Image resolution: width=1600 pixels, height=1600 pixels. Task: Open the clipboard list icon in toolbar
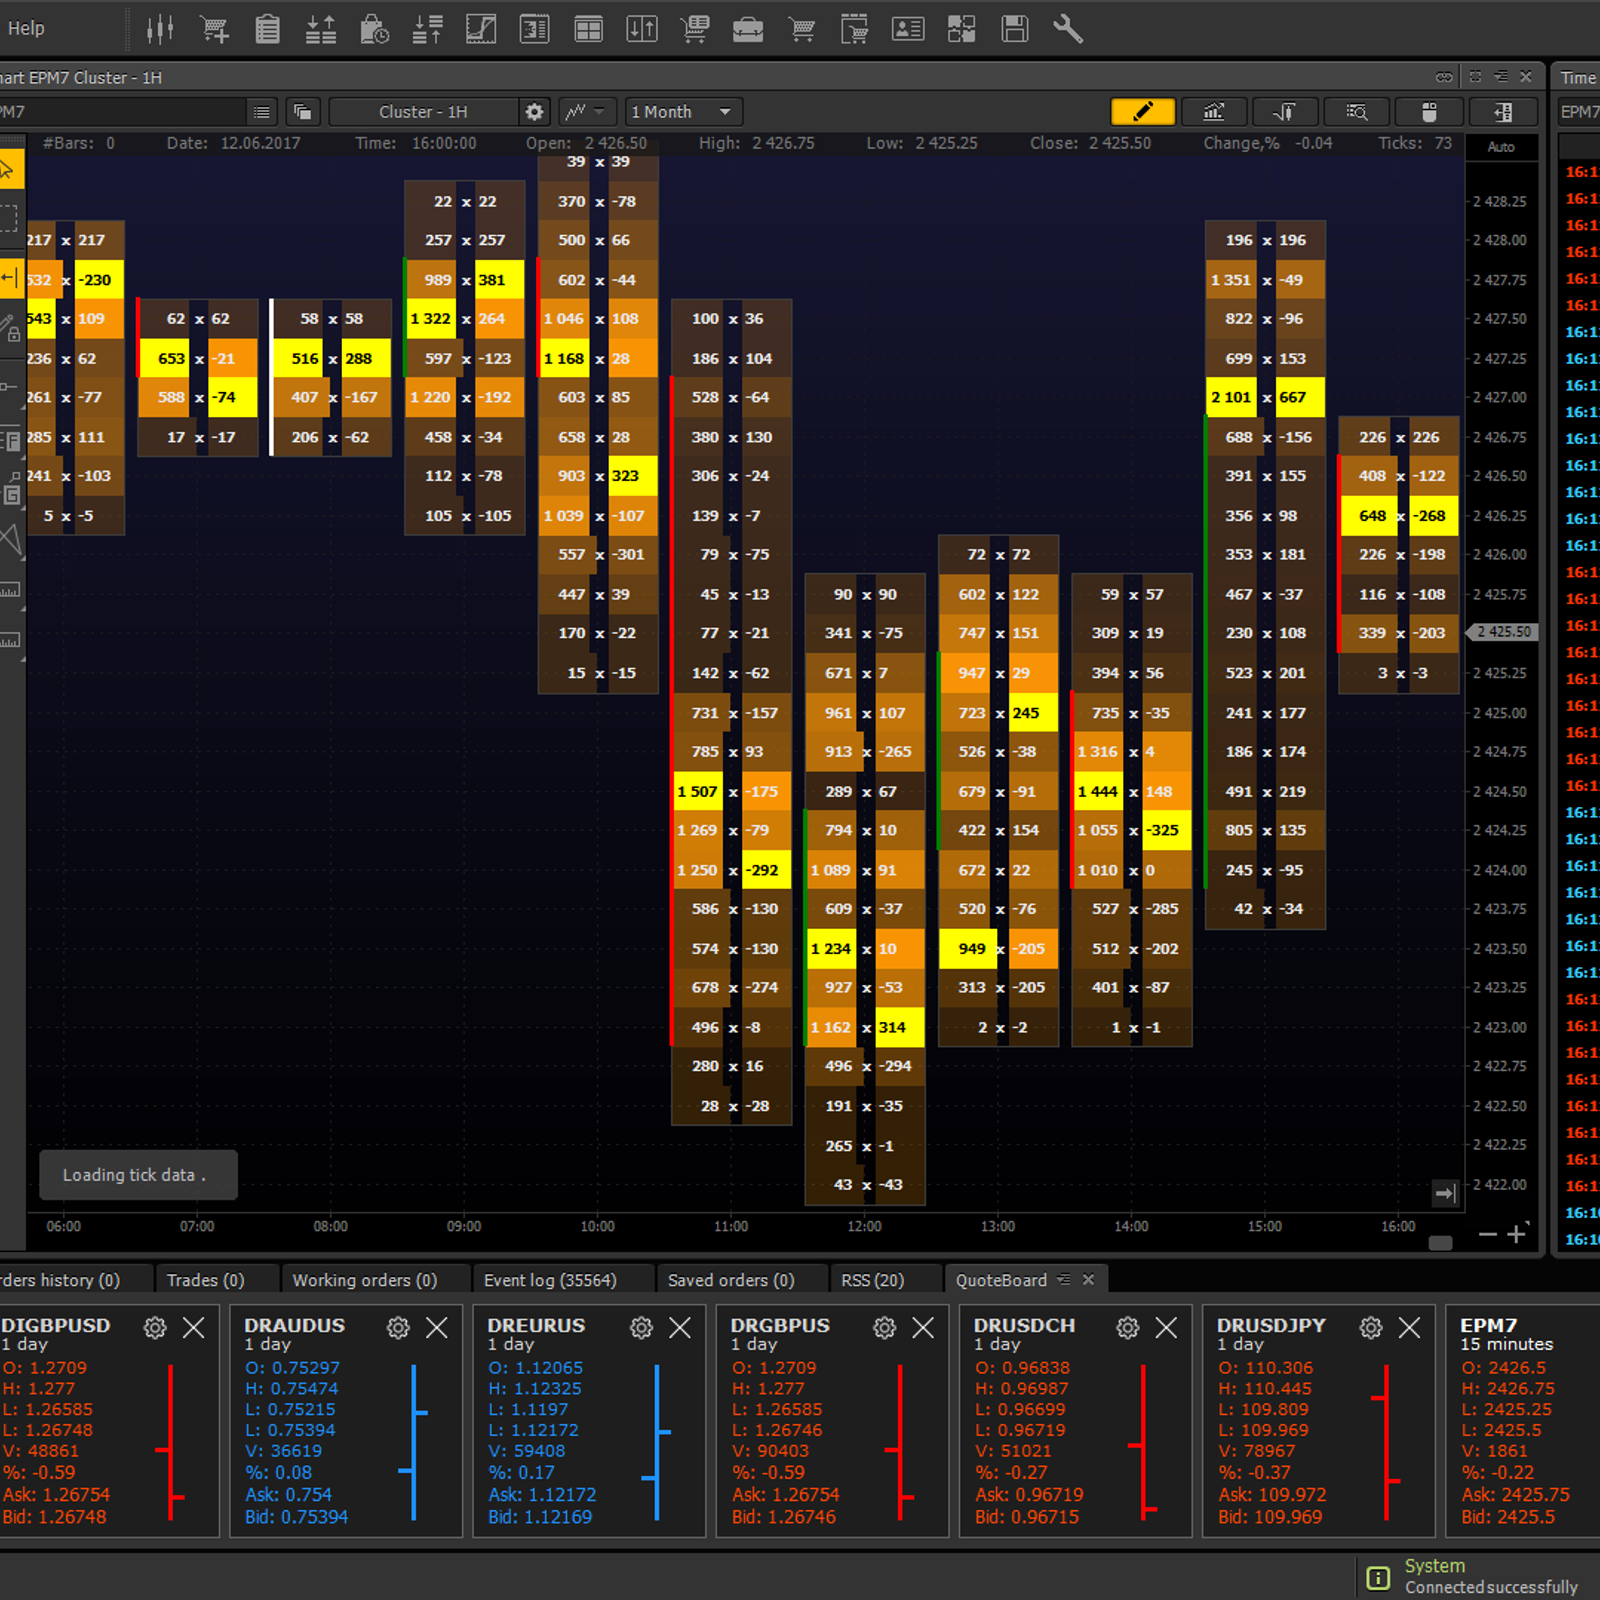(x=267, y=29)
